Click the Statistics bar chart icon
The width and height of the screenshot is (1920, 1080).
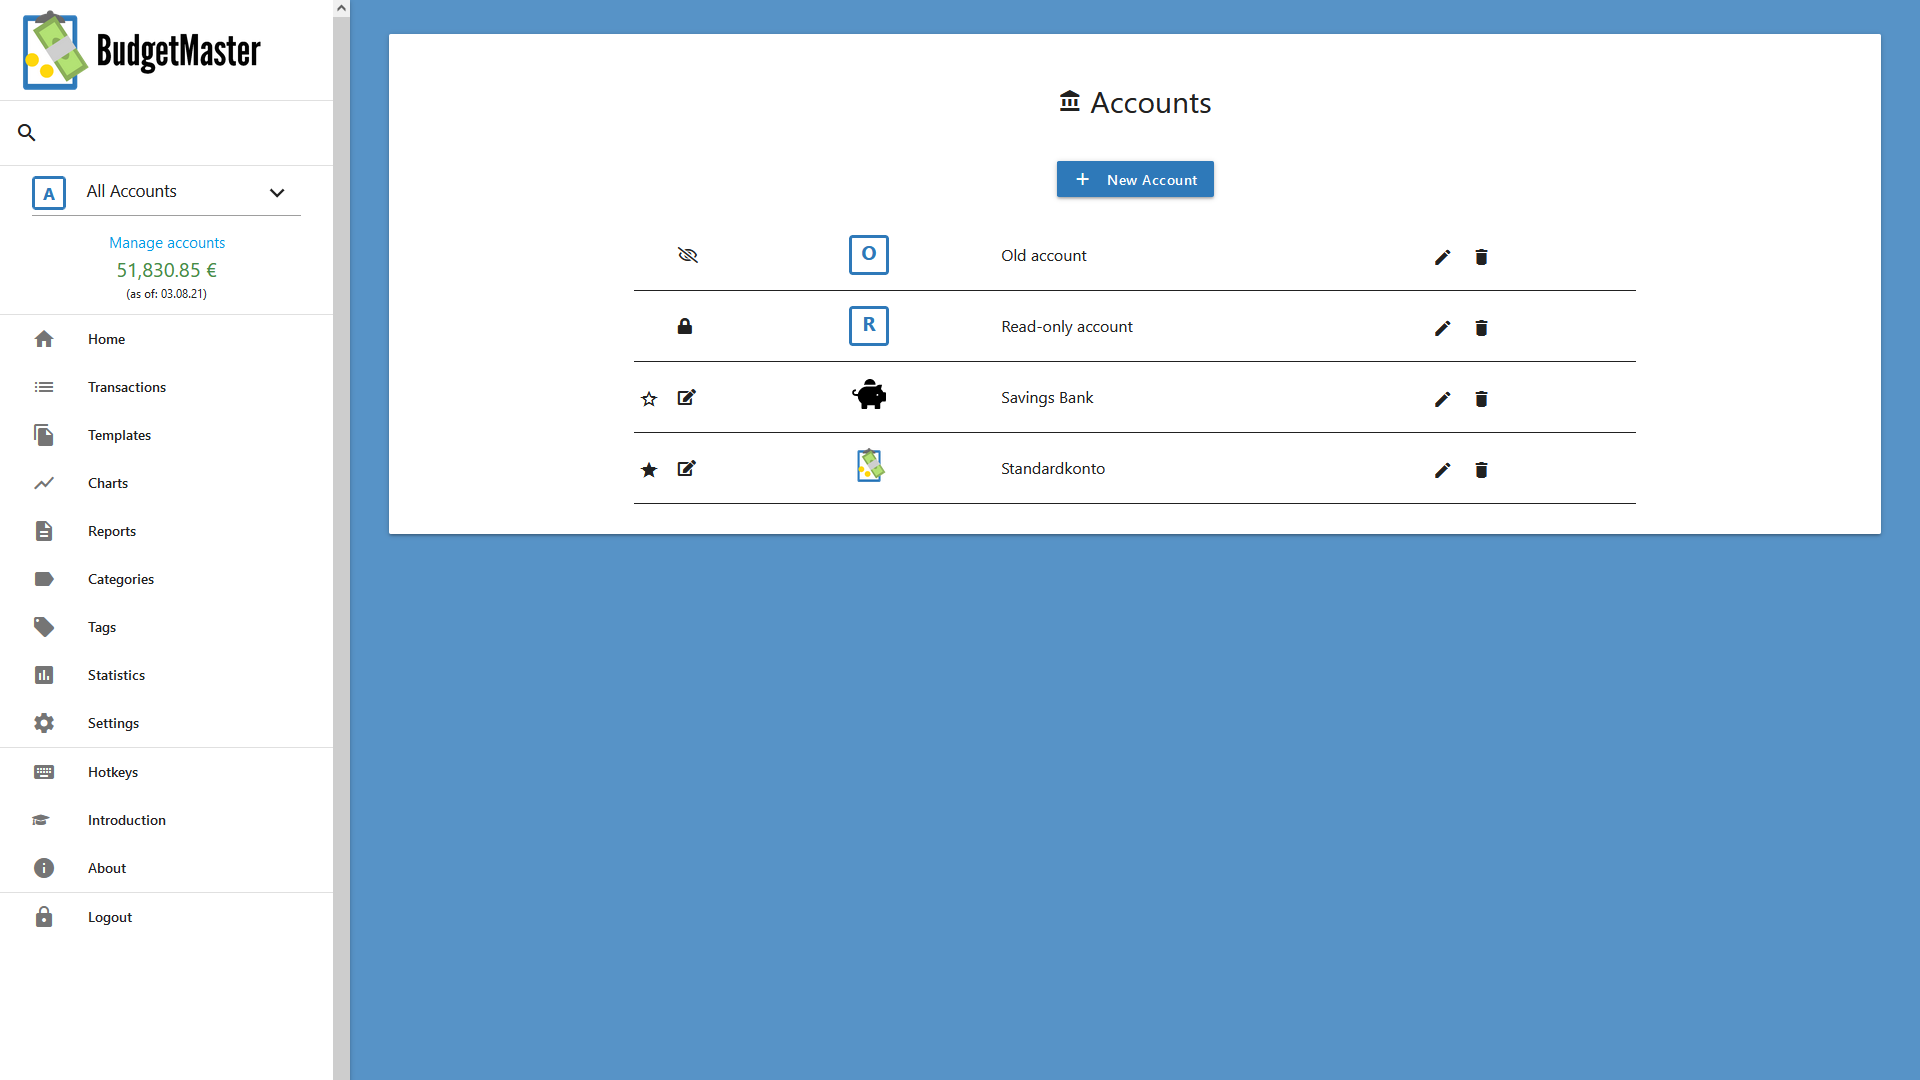(44, 675)
